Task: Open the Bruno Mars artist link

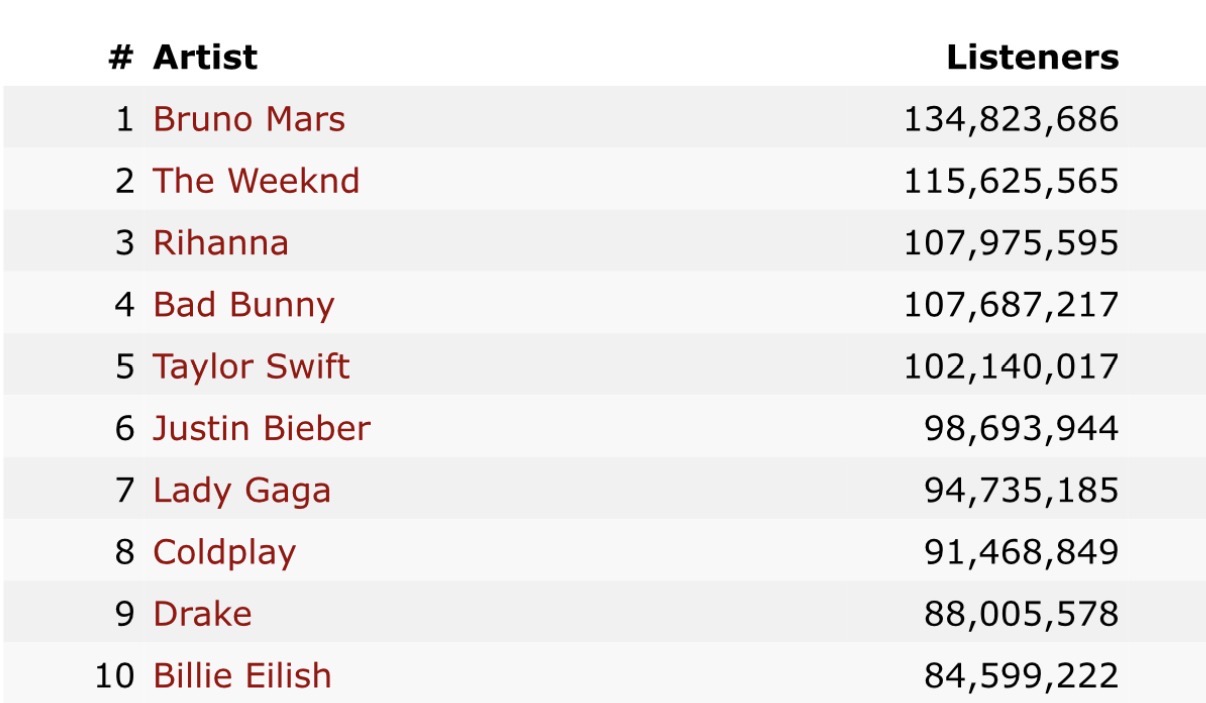Action: 249,120
